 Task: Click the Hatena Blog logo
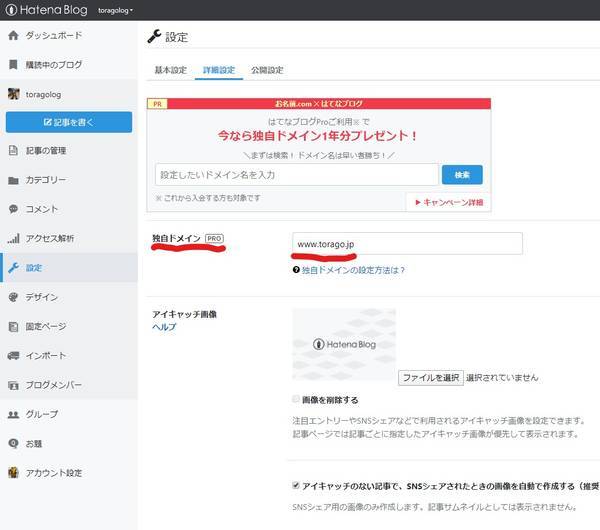tap(47, 10)
